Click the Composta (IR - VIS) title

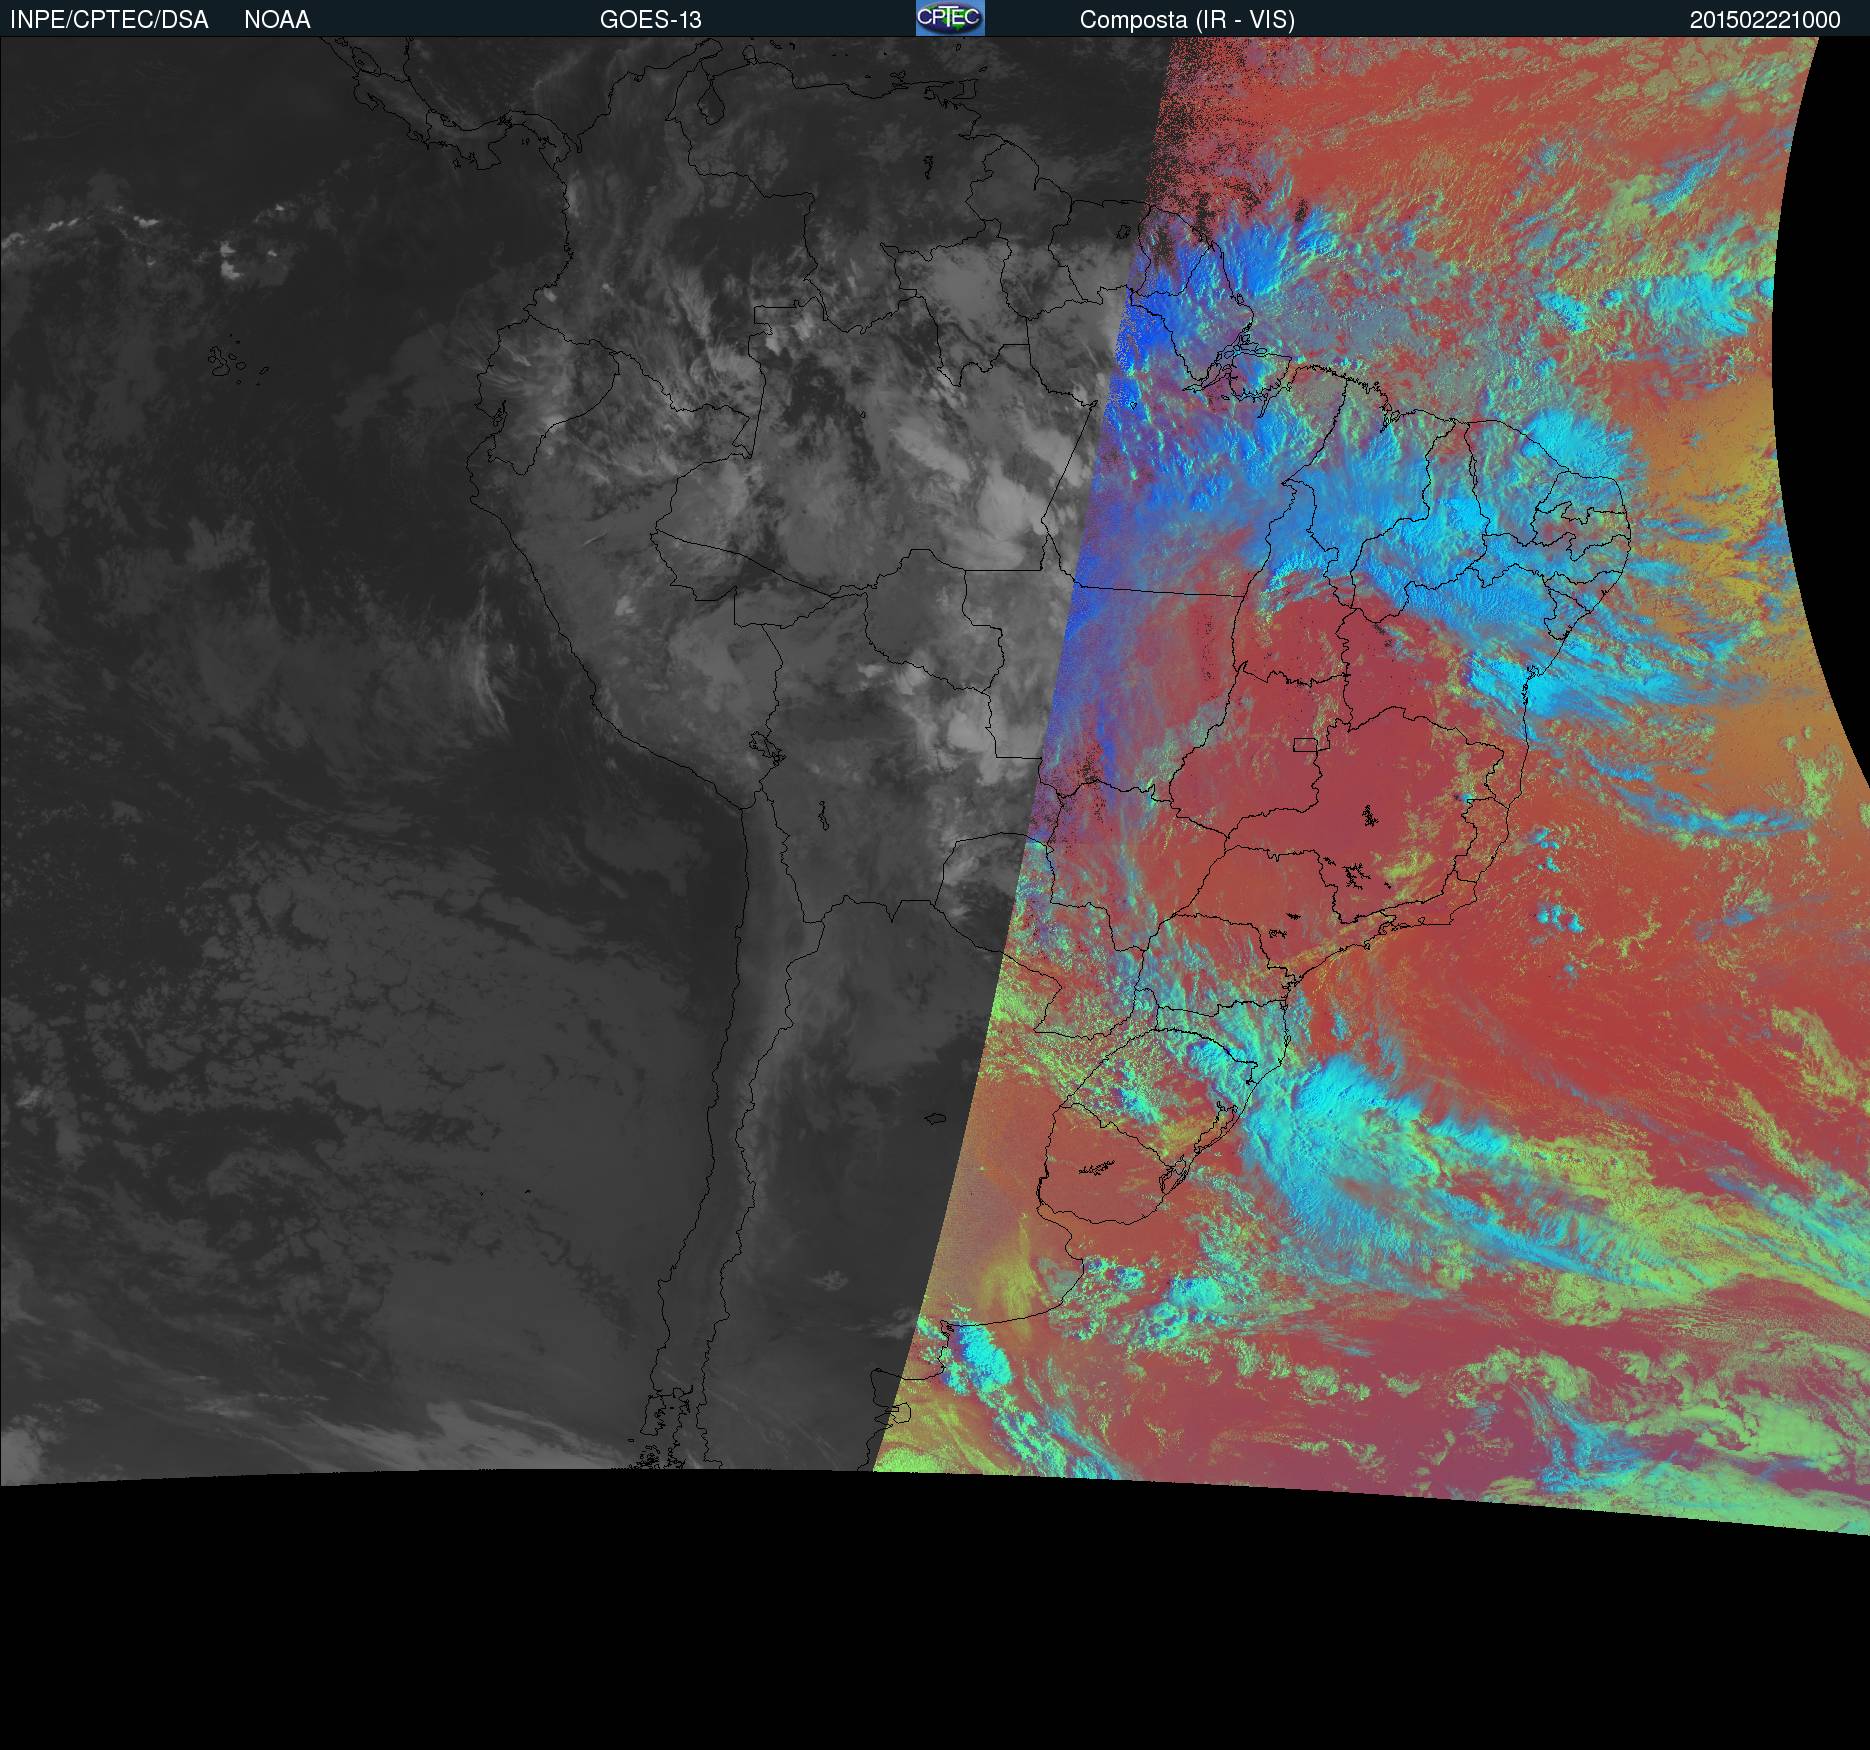click(x=1187, y=20)
